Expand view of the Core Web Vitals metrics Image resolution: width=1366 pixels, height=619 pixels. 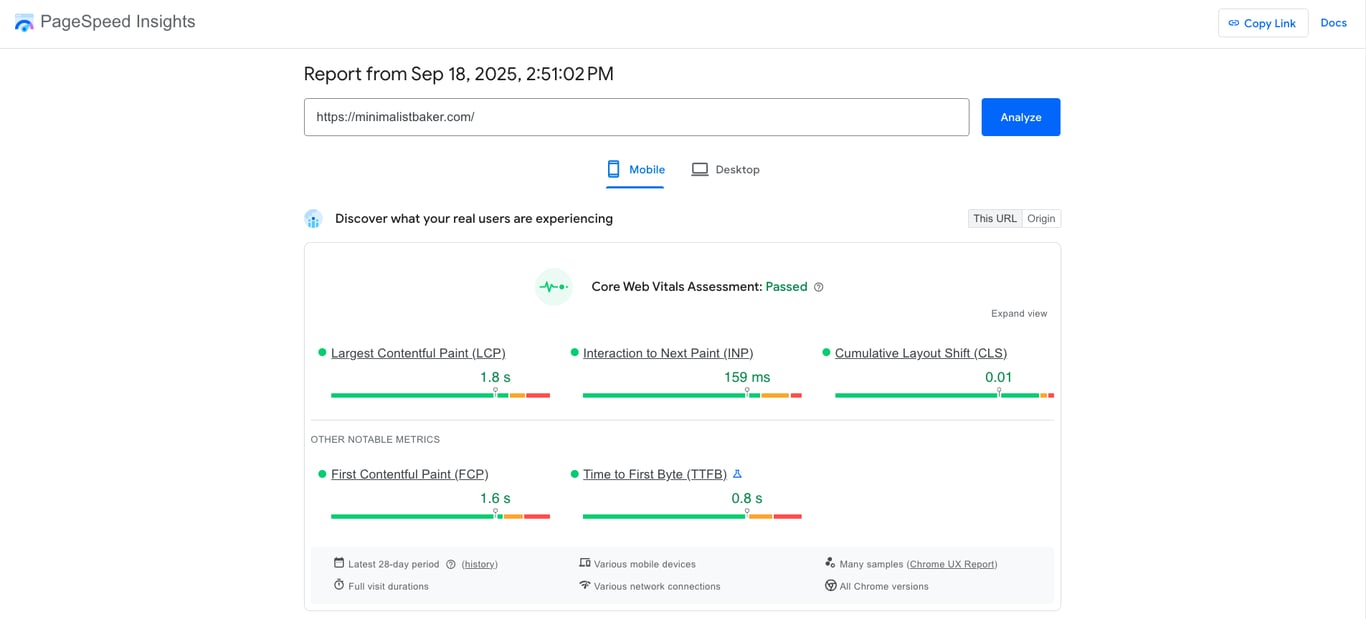1019,313
